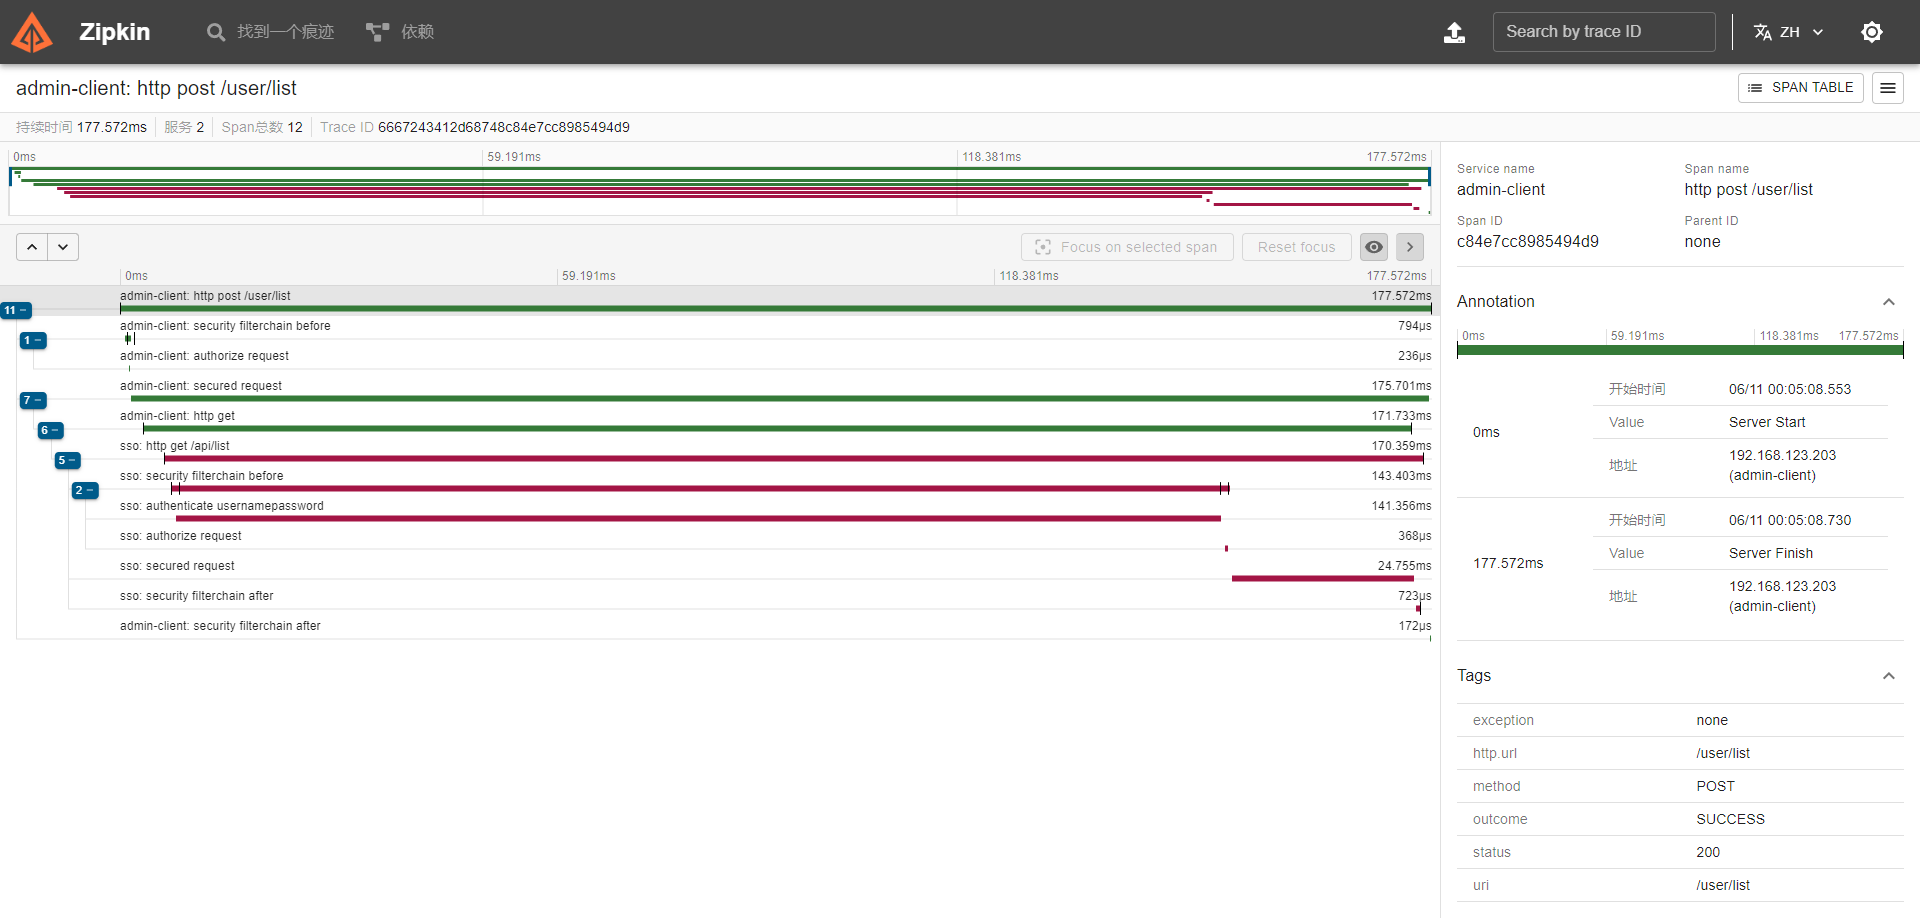Screen dimensions: 1920x918
Task: Click the upload JSON trace icon
Action: pos(1454,32)
